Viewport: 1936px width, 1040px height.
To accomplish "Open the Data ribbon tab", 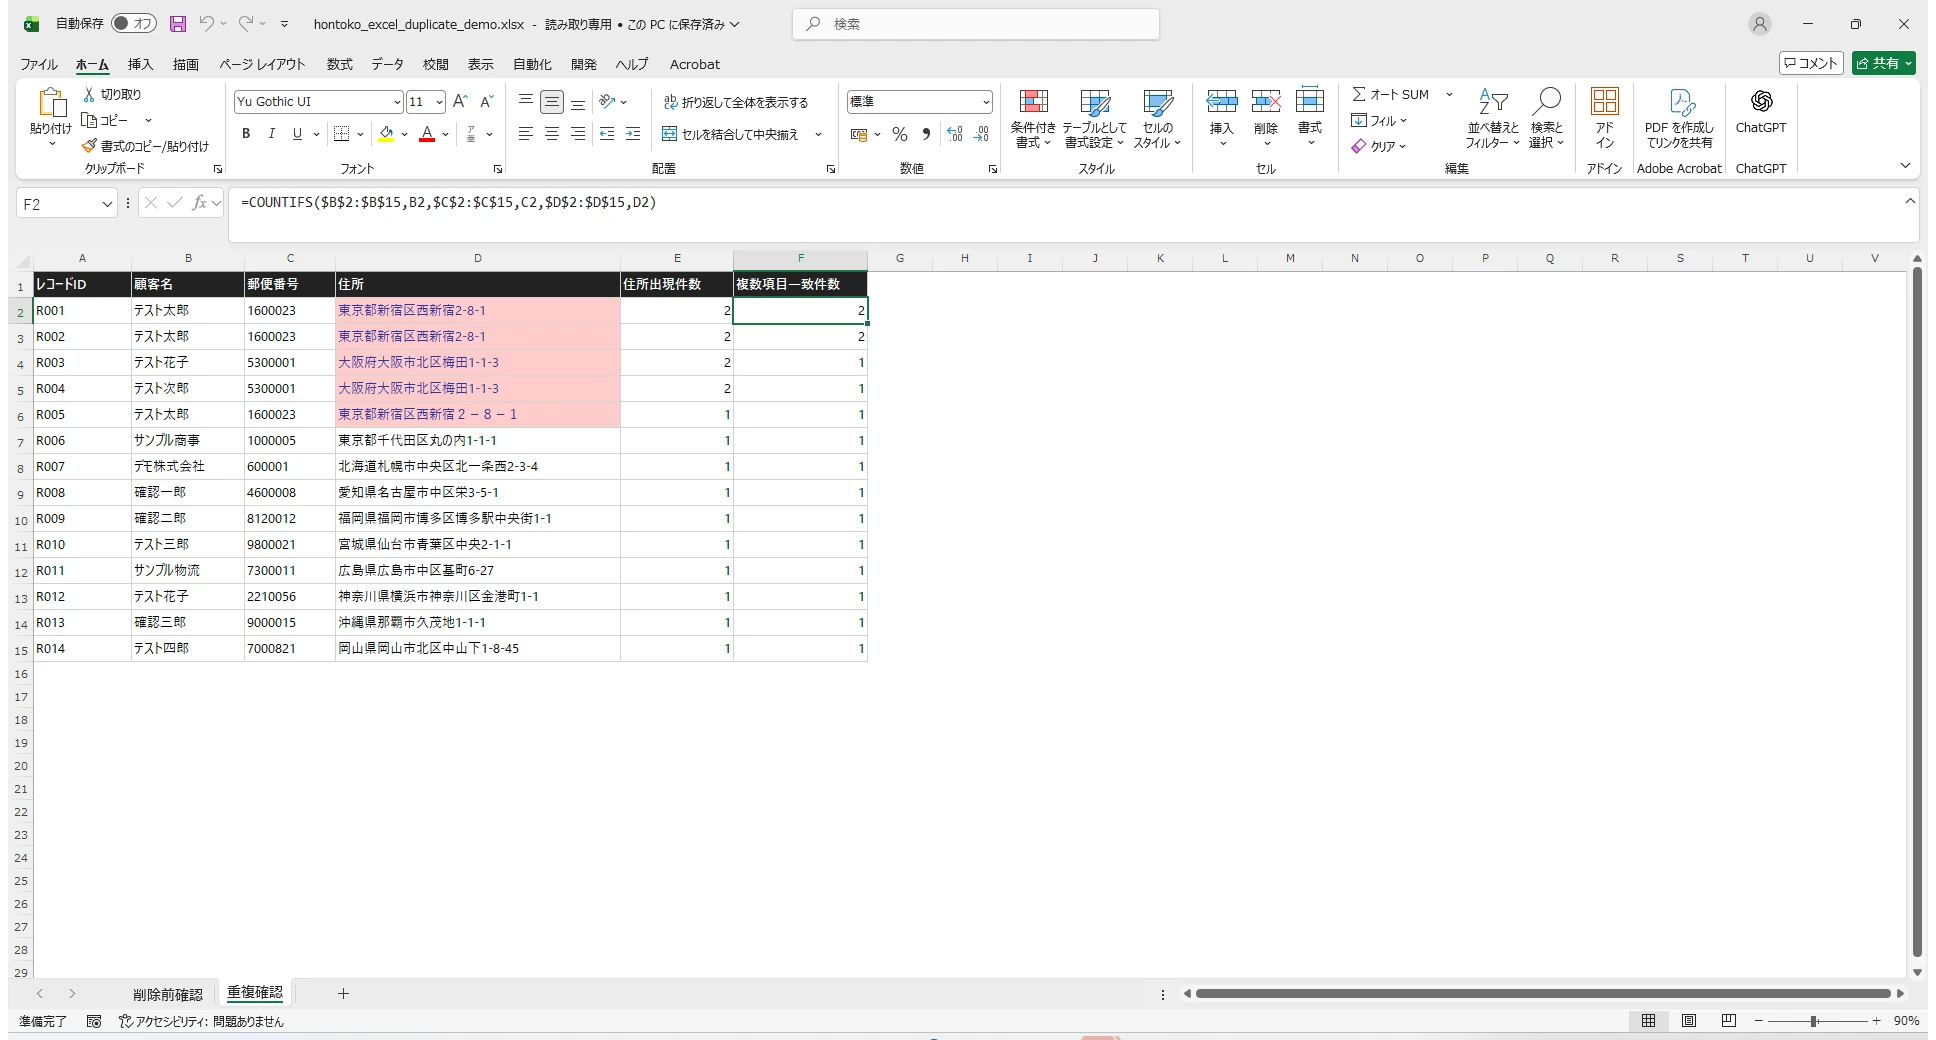I will pyautogui.click(x=387, y=64).
